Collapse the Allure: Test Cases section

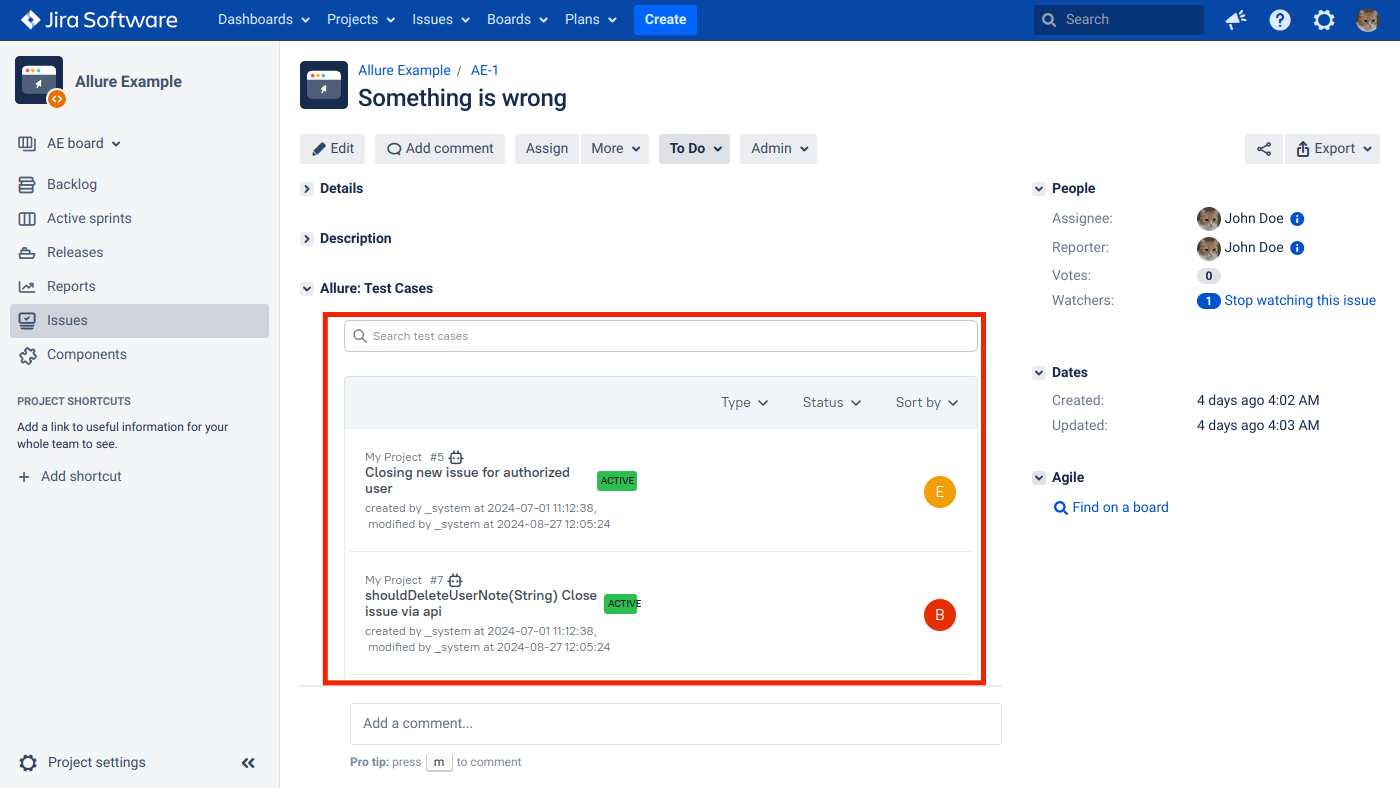point(307,289)
